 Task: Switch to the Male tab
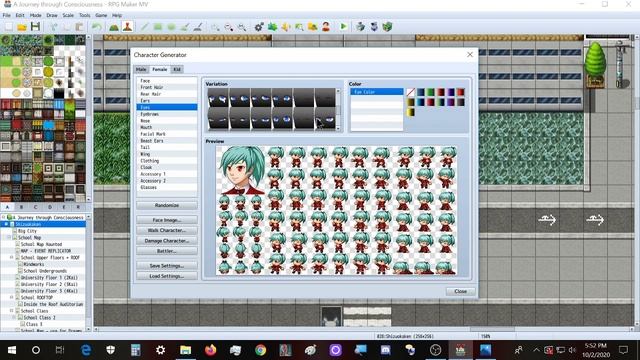click(x=141, y=69)
